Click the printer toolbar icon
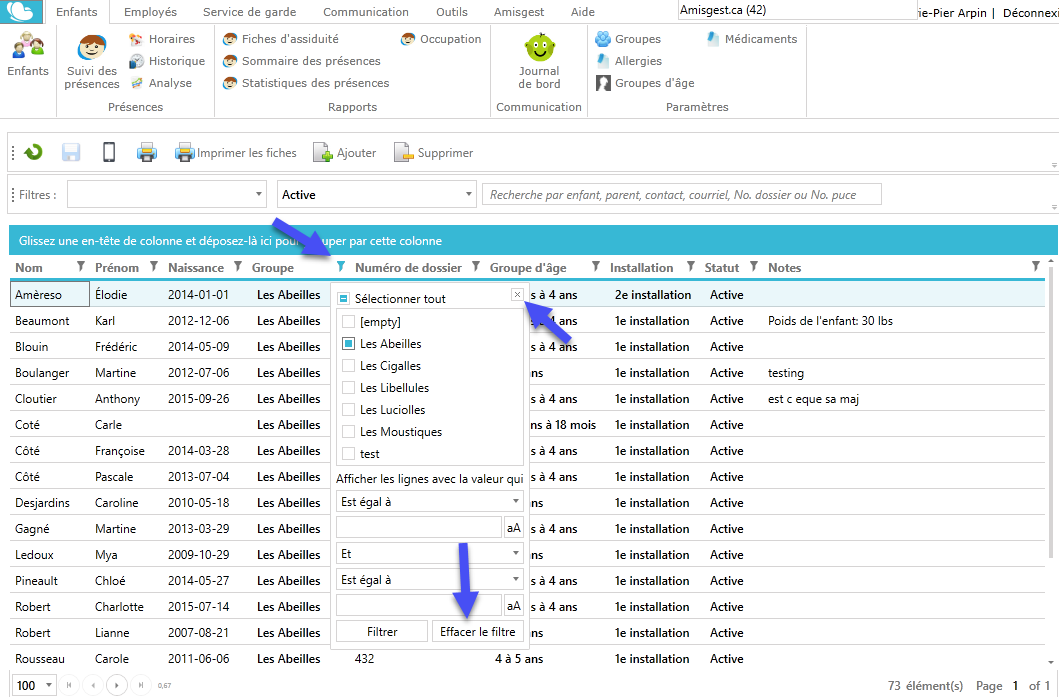The width and height of the screenshot is (1059, 697). click(147, 153)
